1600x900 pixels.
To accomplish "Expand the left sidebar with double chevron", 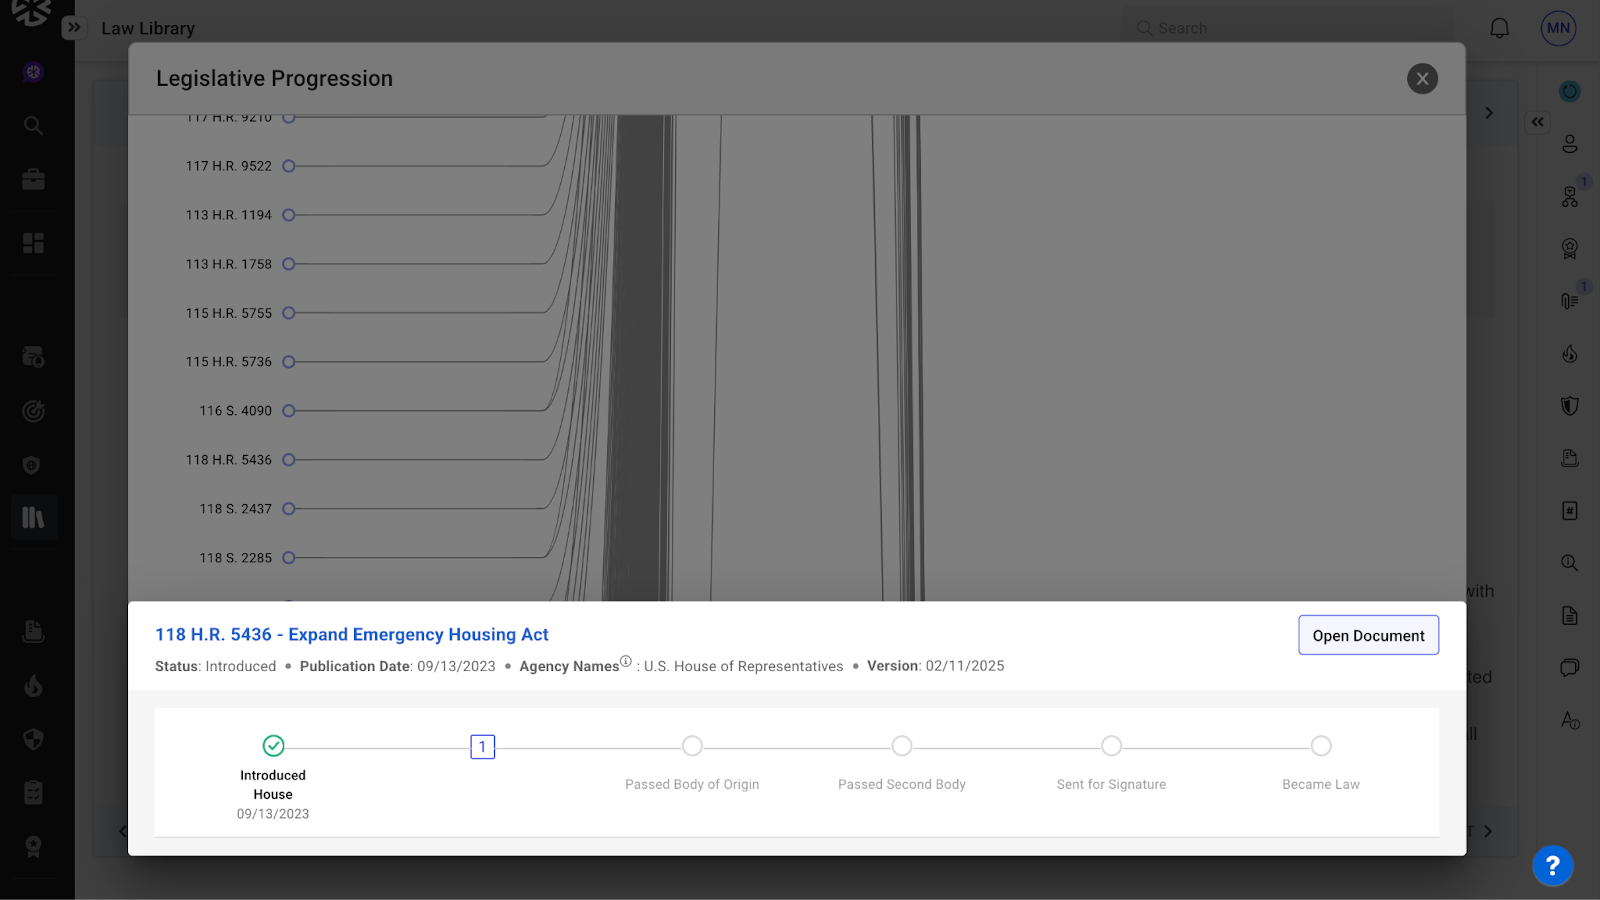I will pyautogui.click(x=74, y=28).
